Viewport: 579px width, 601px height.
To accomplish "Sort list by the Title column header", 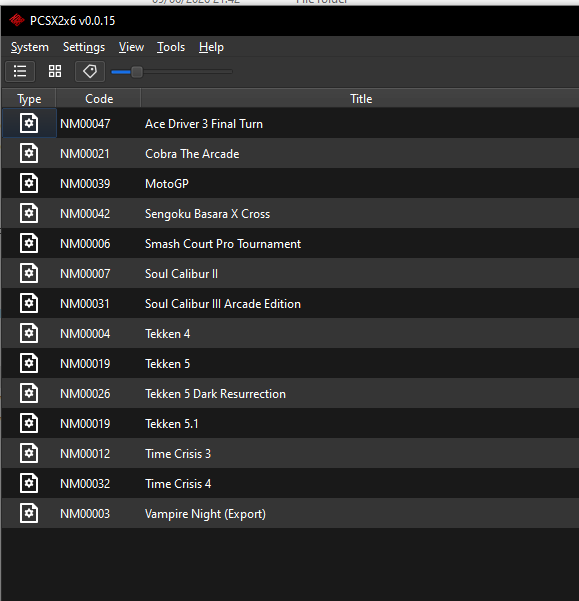I will pos(360,99).
